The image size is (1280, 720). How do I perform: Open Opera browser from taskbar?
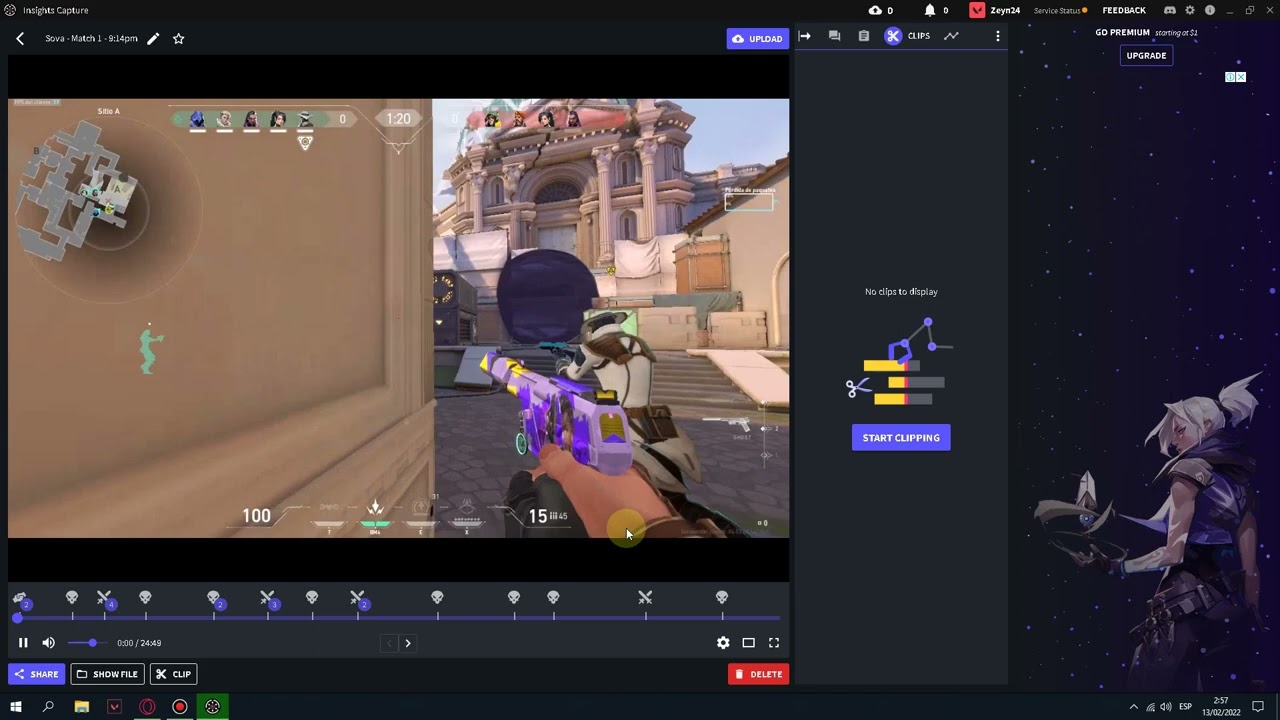pos(147,707)
